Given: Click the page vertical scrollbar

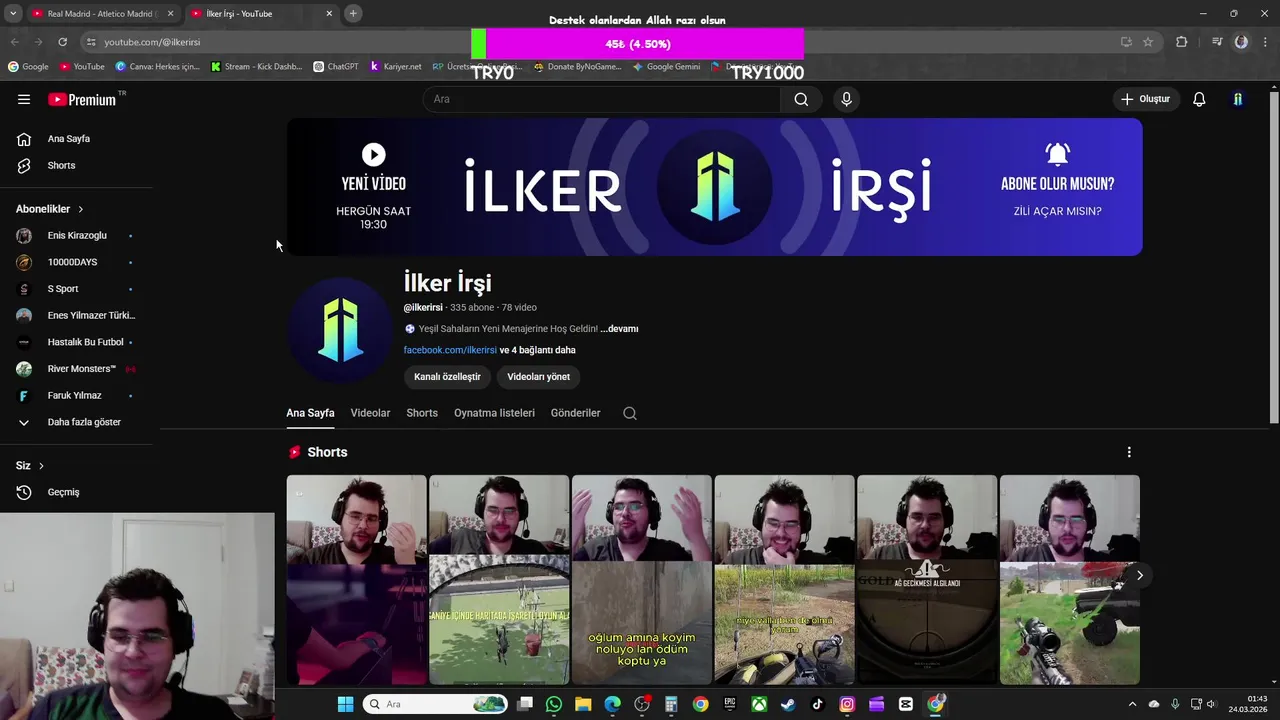Looking at the screenshot, I should [1274, 258].
